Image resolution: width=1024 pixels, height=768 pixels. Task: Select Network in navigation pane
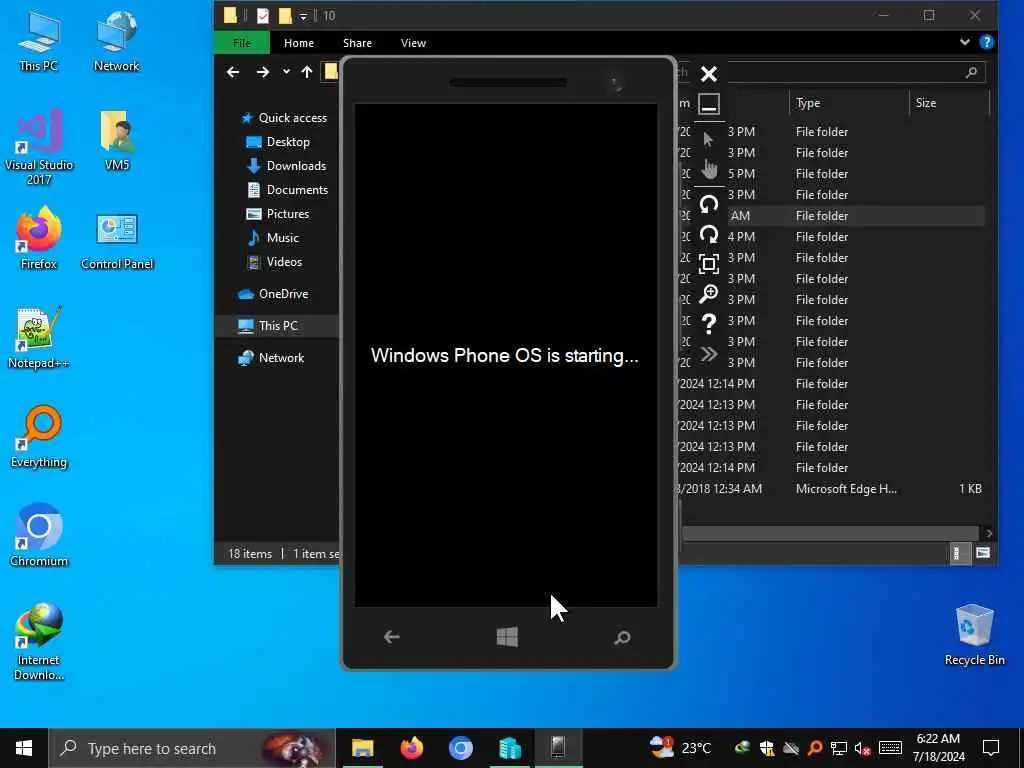click(x=272, y=358)
